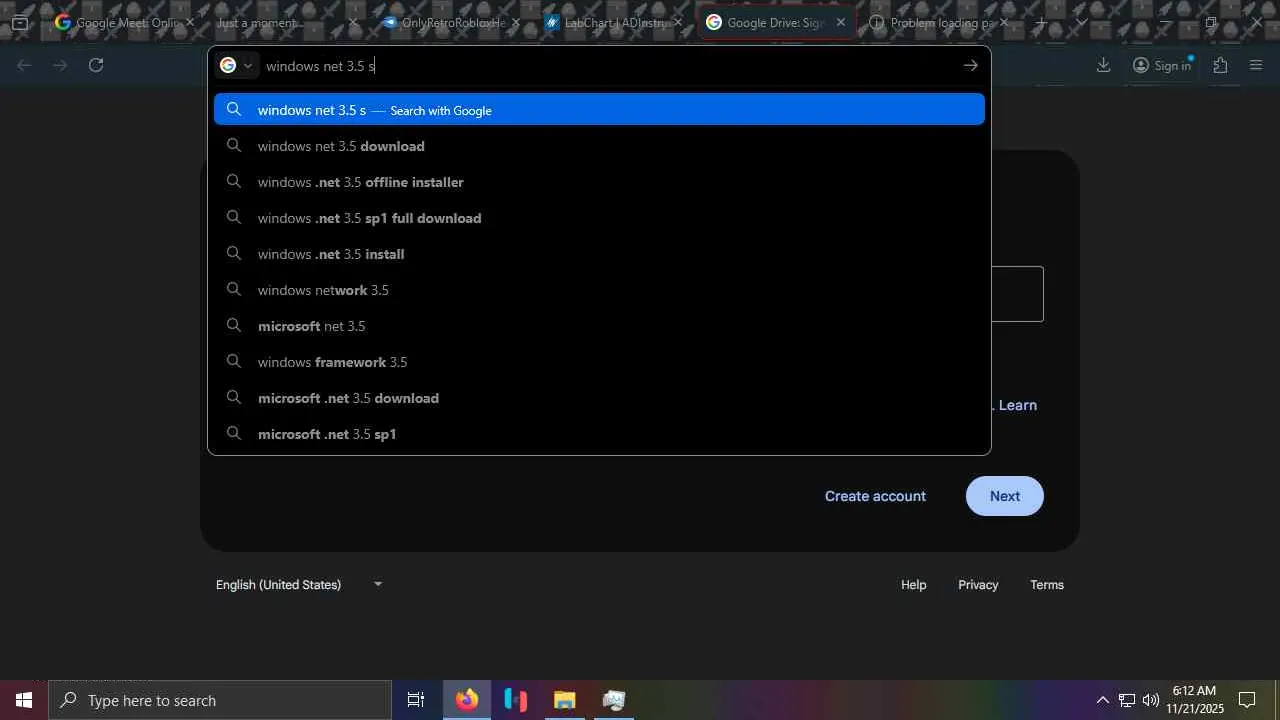Open the Firefox View icon
Viewport: 1280px width, 720px height.
[19, 22]
